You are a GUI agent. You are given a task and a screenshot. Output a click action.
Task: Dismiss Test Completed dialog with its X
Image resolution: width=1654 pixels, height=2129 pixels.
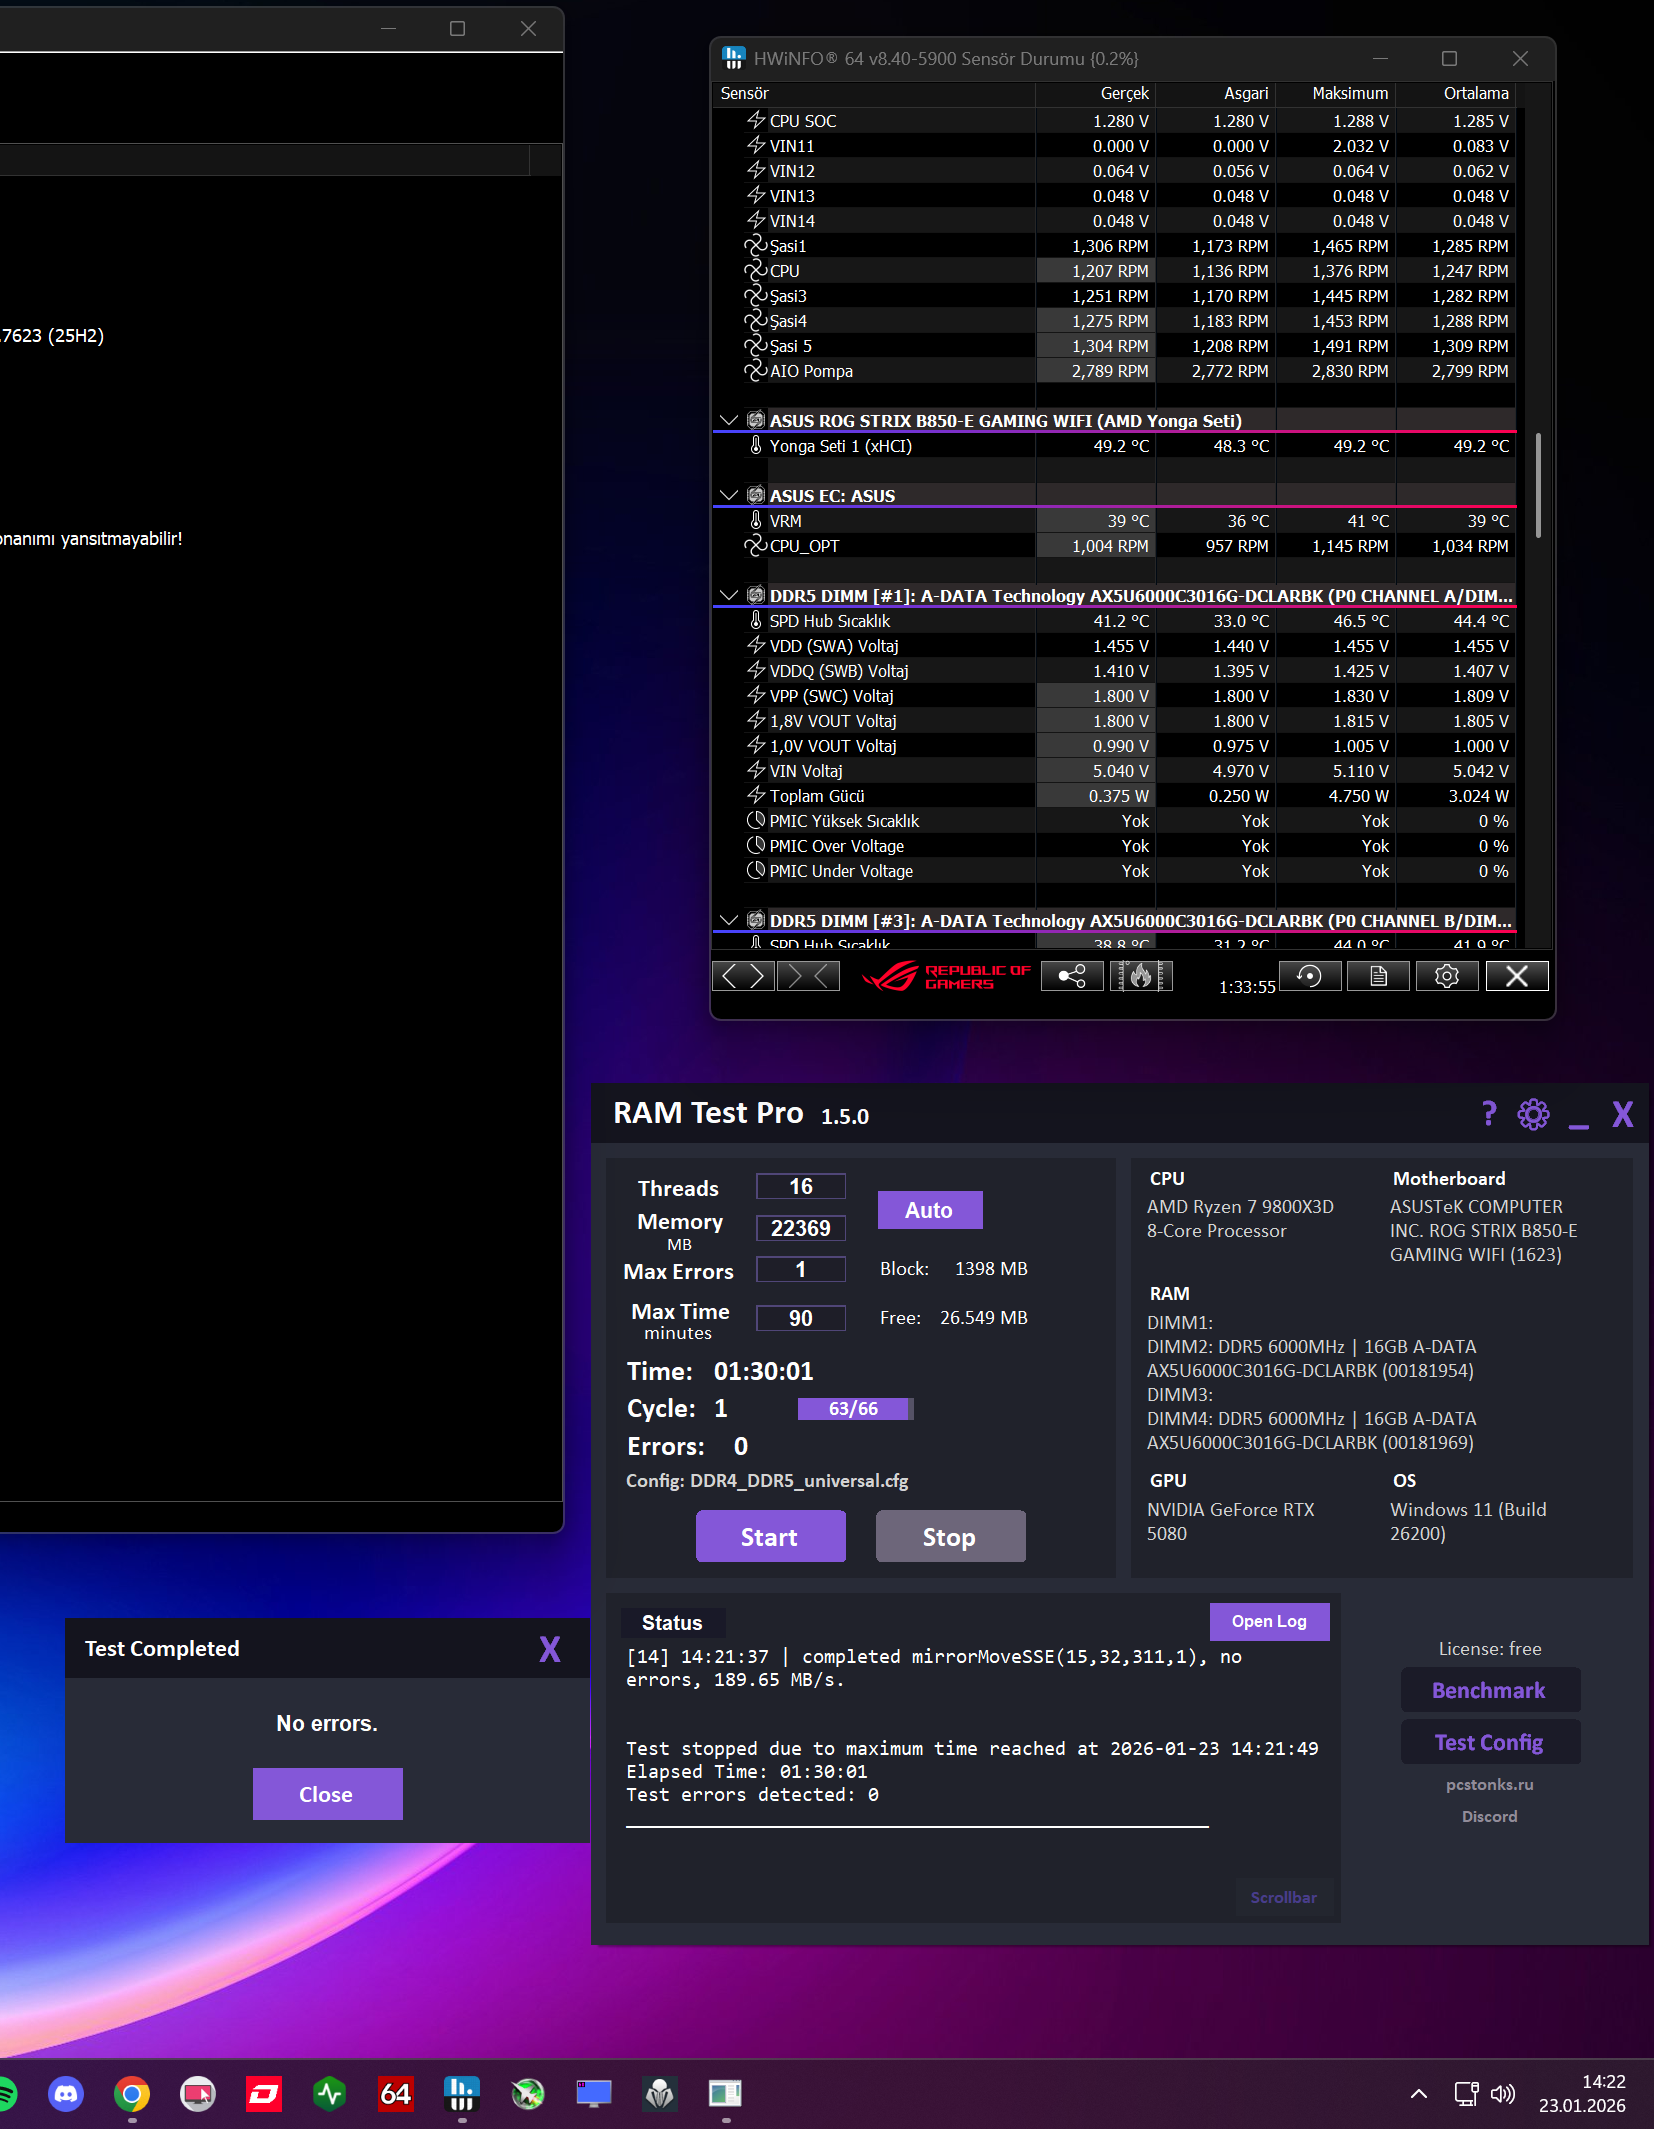click(550, 1649)
